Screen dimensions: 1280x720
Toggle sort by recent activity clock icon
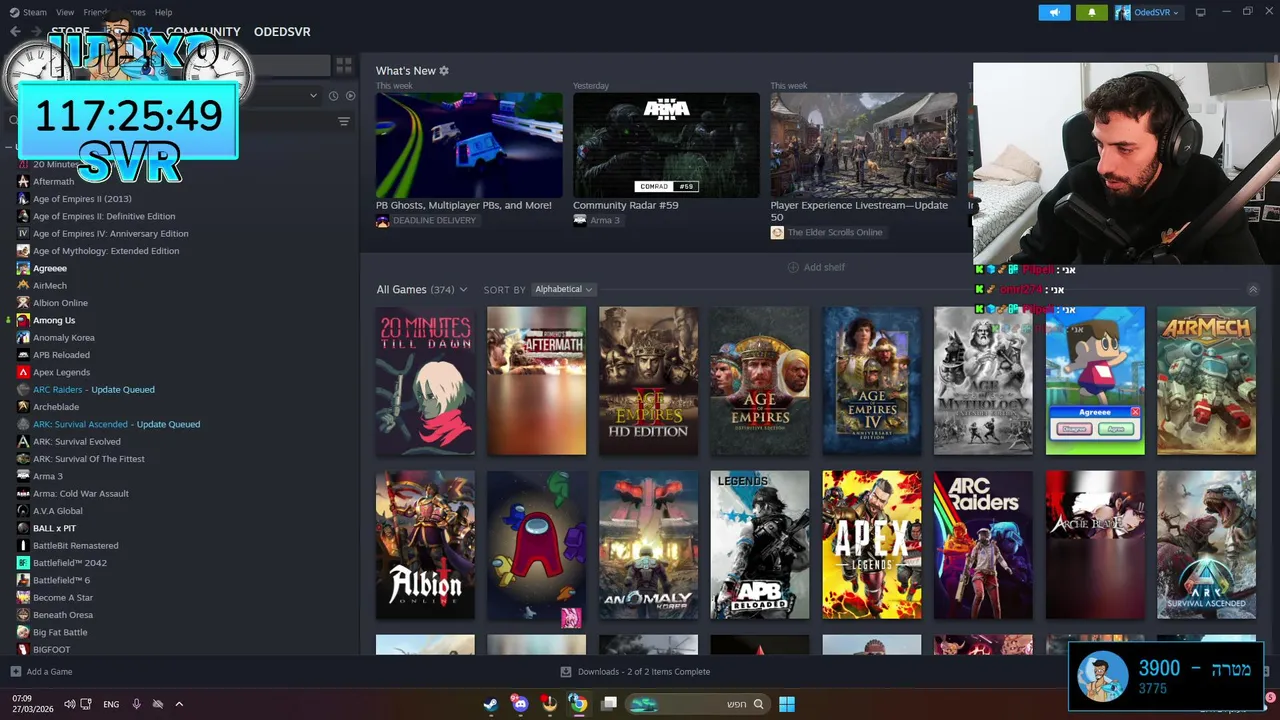333,96
